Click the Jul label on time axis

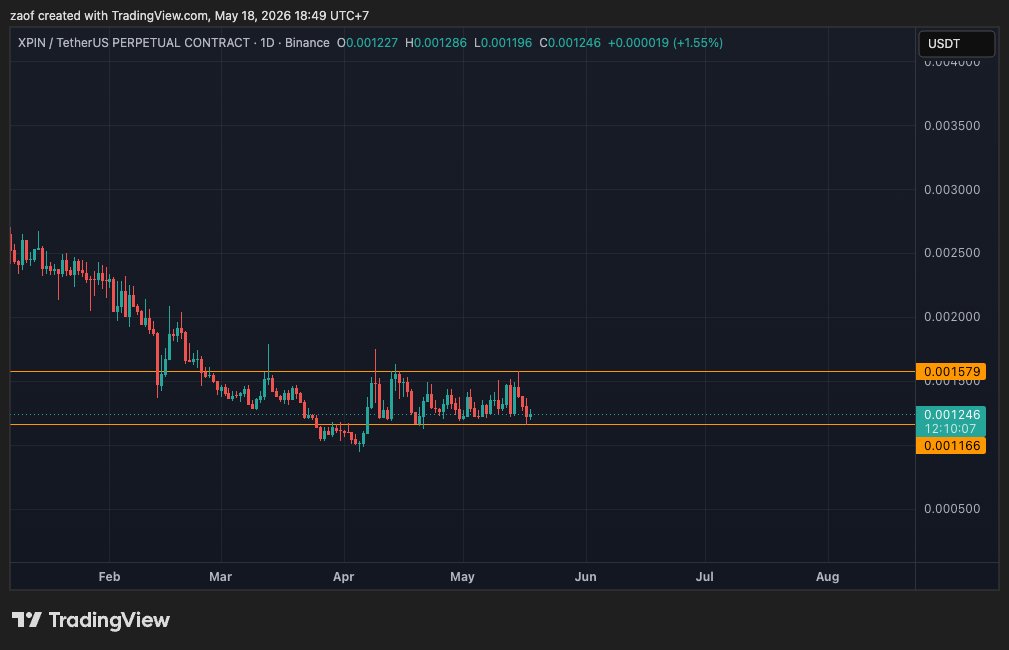[705, 577]
